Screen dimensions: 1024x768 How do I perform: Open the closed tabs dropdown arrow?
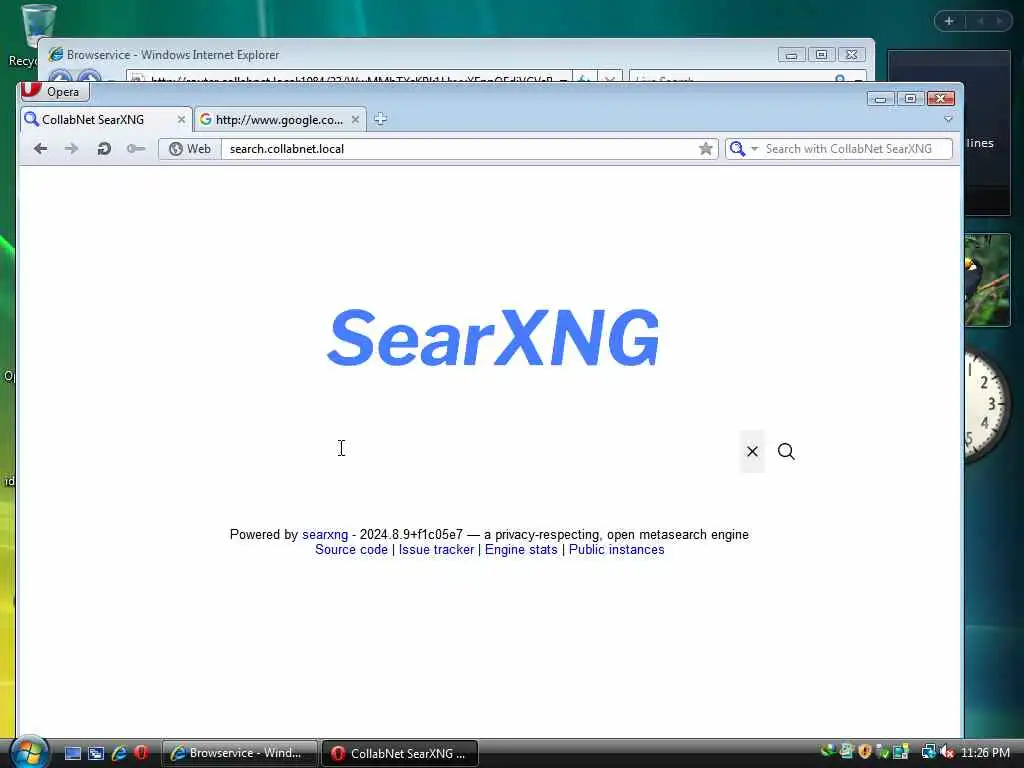pos(948,120)
